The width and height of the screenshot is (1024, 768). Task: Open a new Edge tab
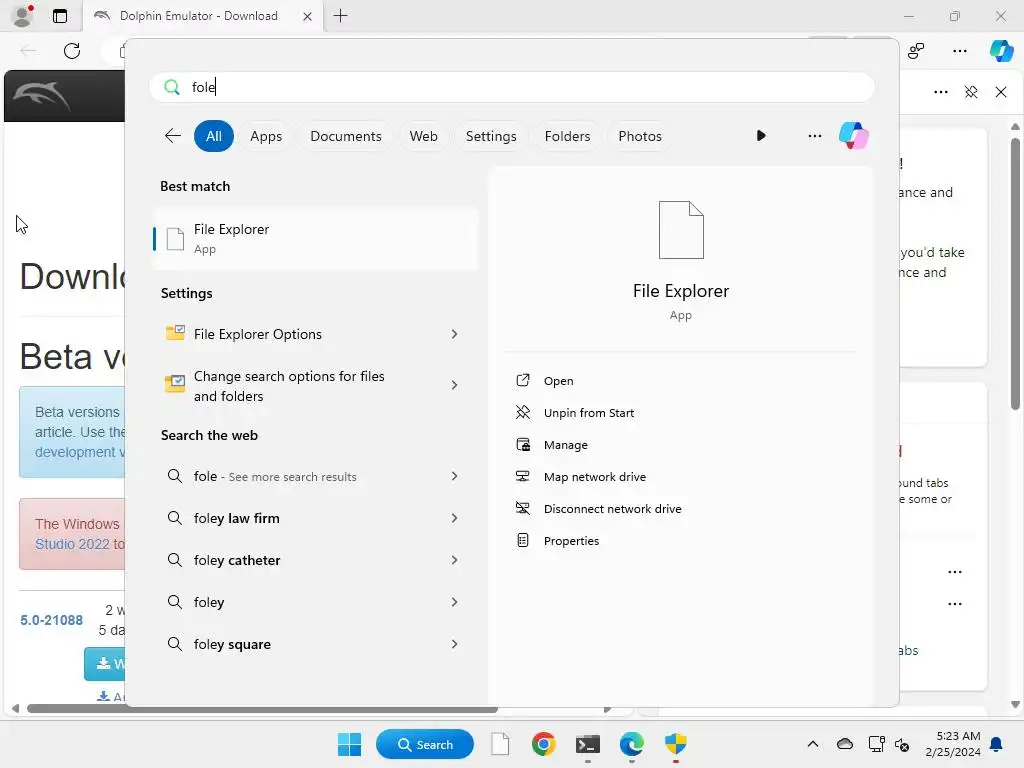point(340,16)
